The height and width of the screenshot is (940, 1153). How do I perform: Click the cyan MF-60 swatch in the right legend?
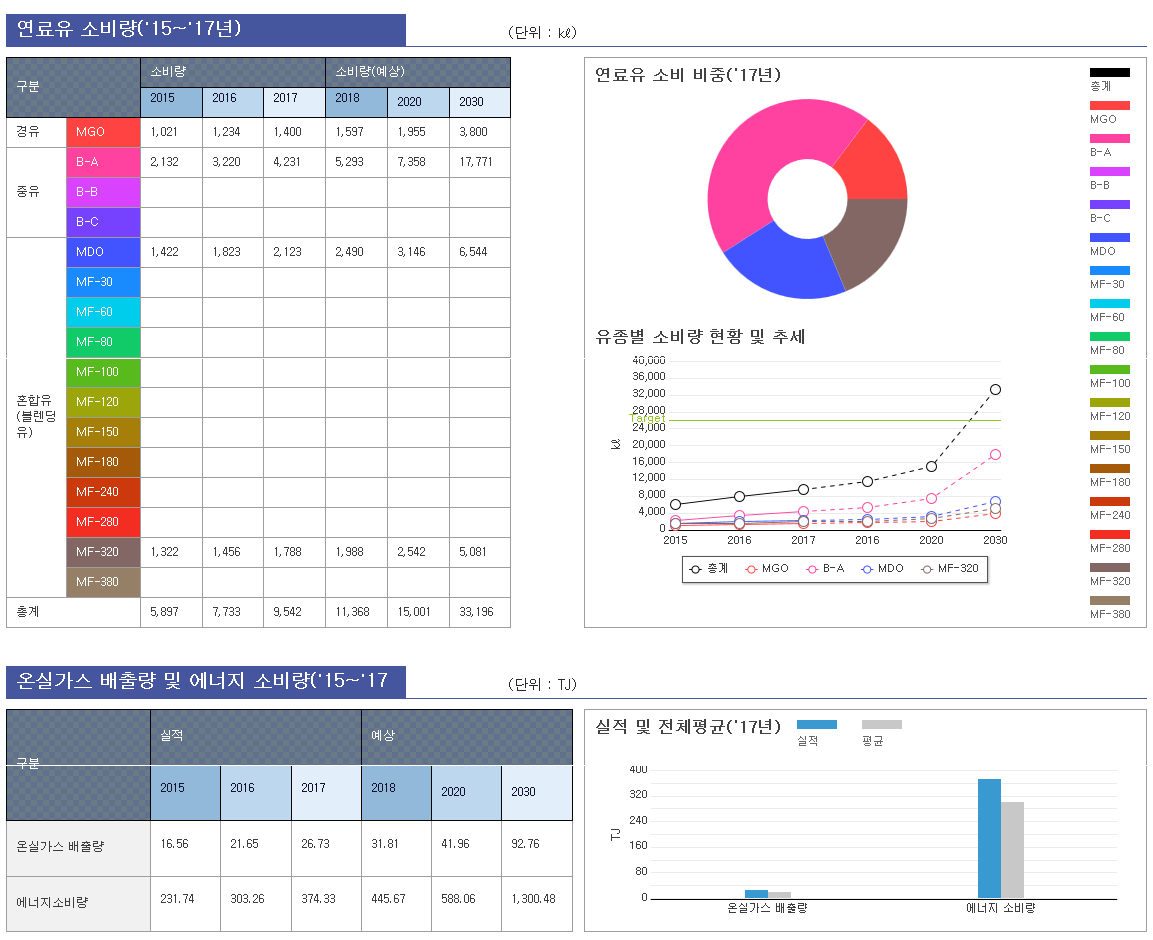pyautogui.click(x=1110, y=304)
